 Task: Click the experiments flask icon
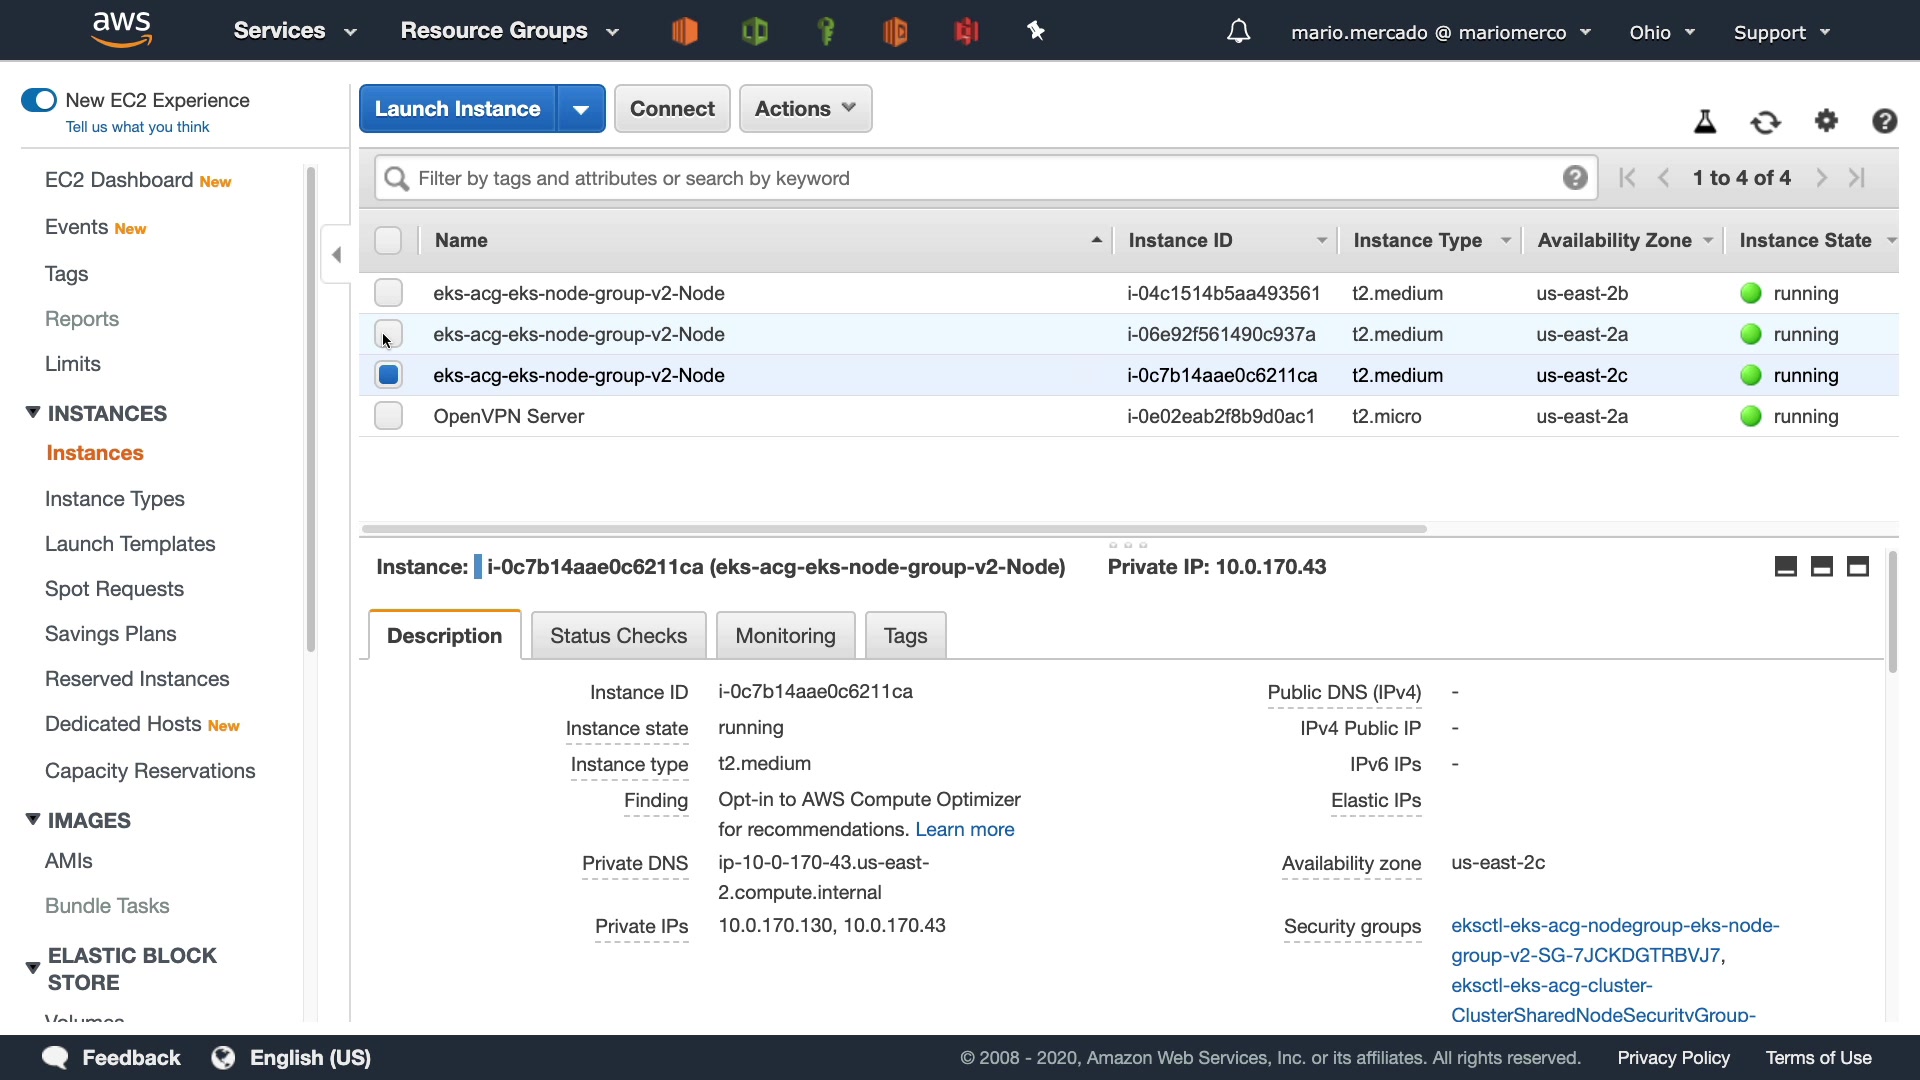pyautogui.click(x=1705, y=122)
